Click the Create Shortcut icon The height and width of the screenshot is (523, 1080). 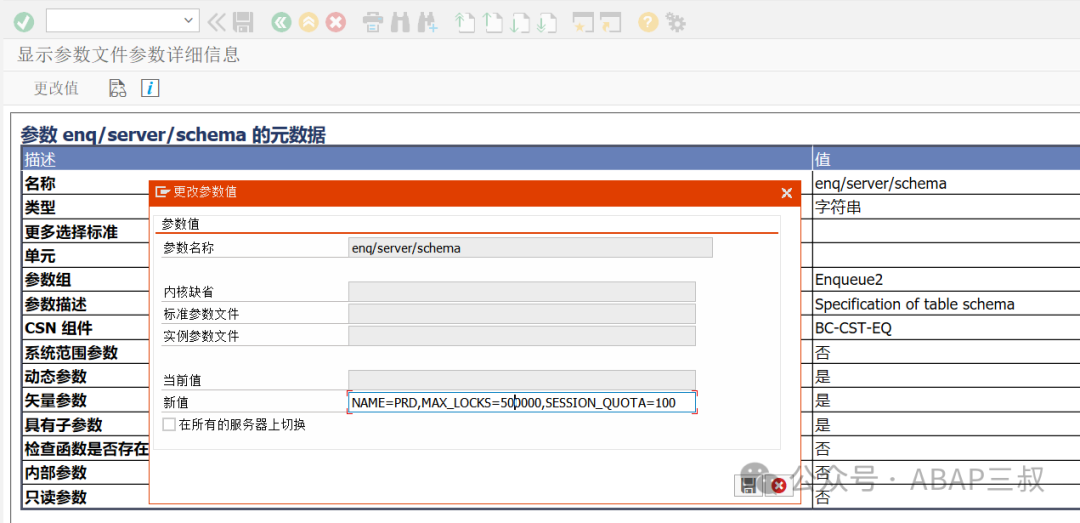[611, 23]
